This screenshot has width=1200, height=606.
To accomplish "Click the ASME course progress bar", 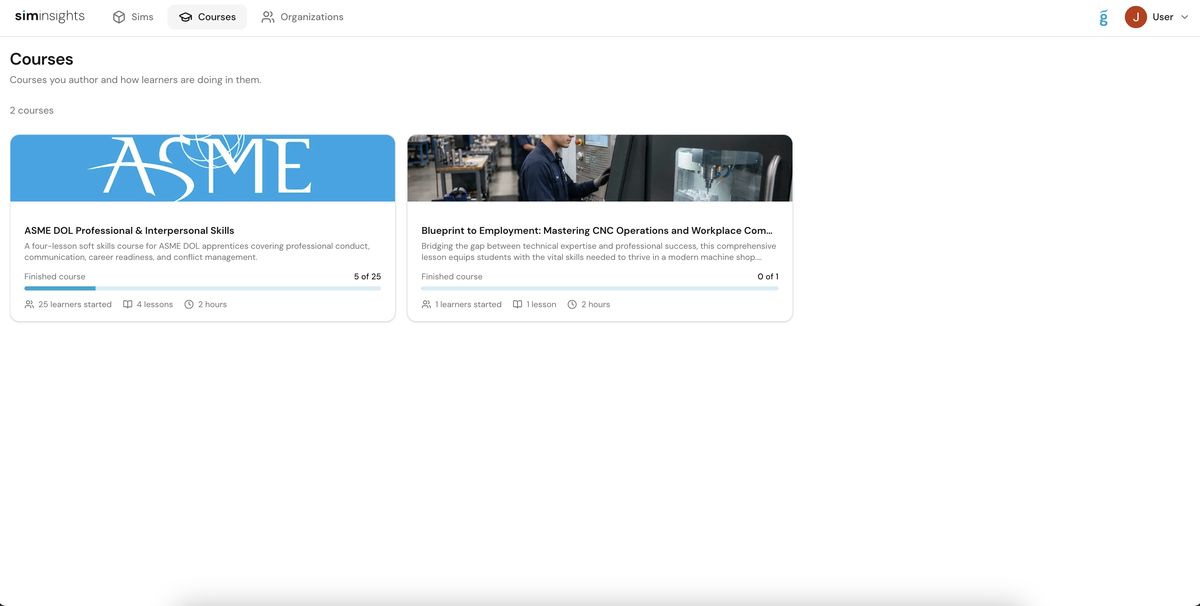I will [202, 288].
